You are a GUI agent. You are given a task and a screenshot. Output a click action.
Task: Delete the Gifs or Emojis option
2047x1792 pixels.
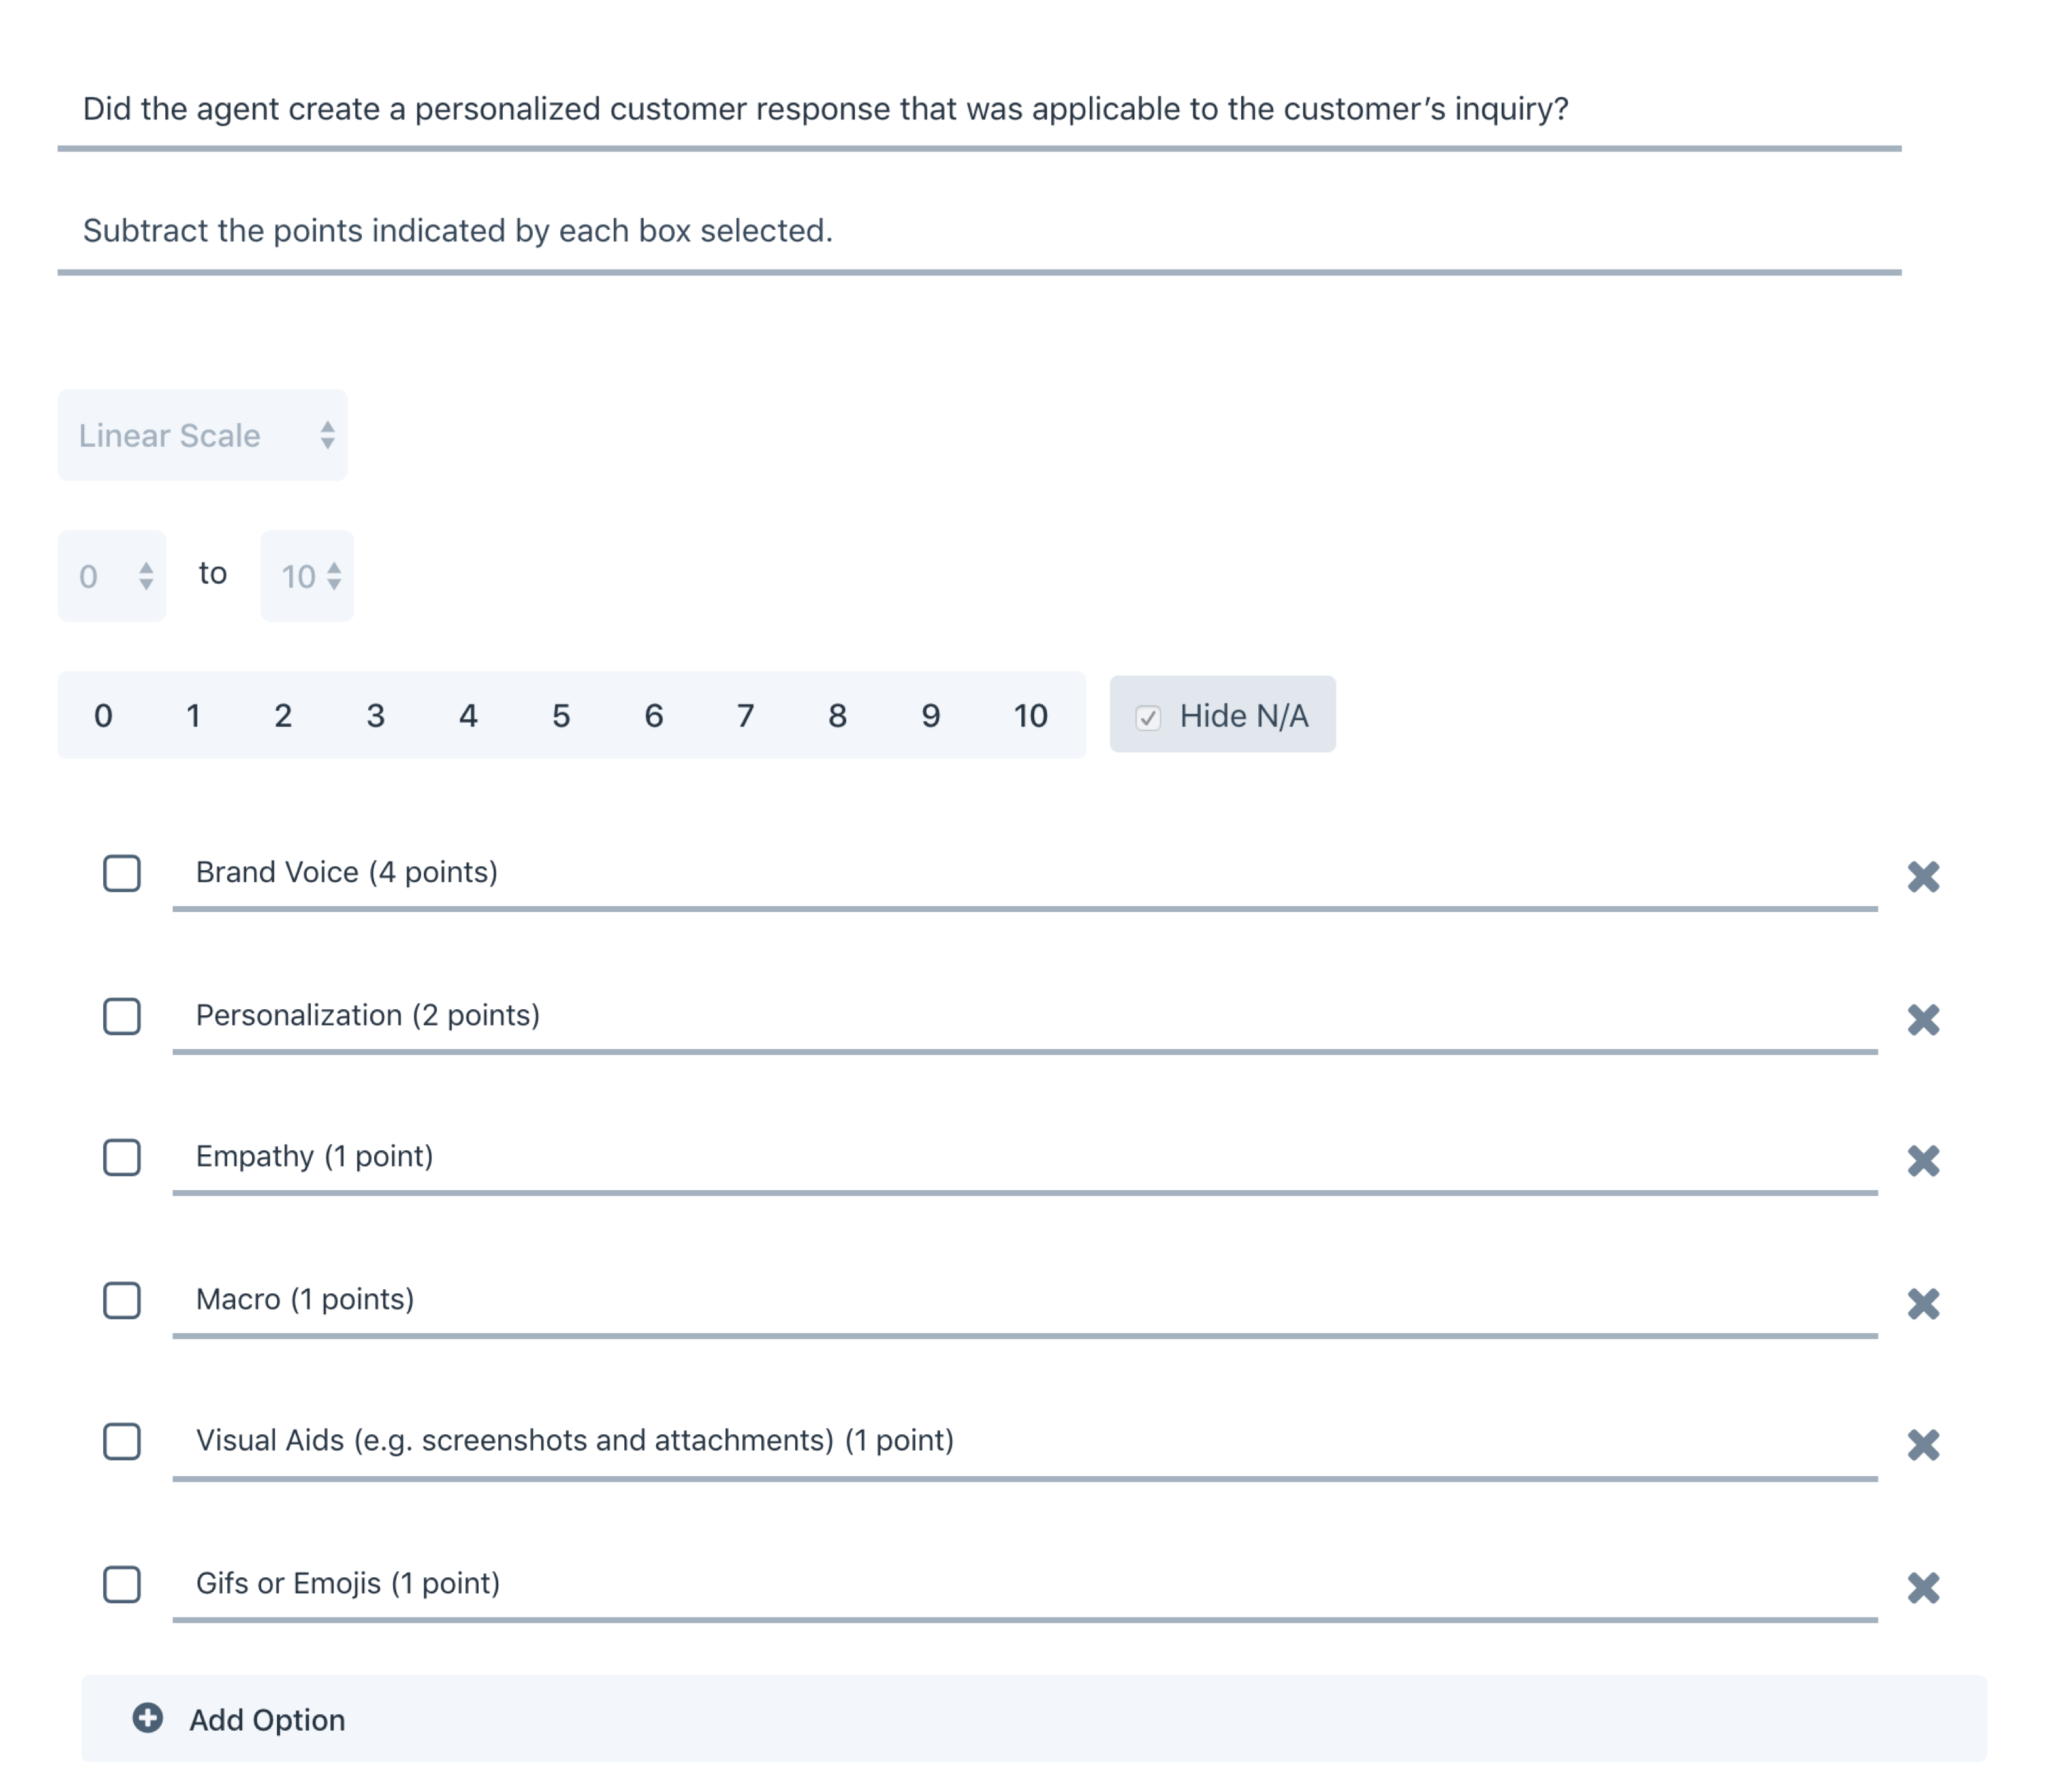tap(1922, 1588)
